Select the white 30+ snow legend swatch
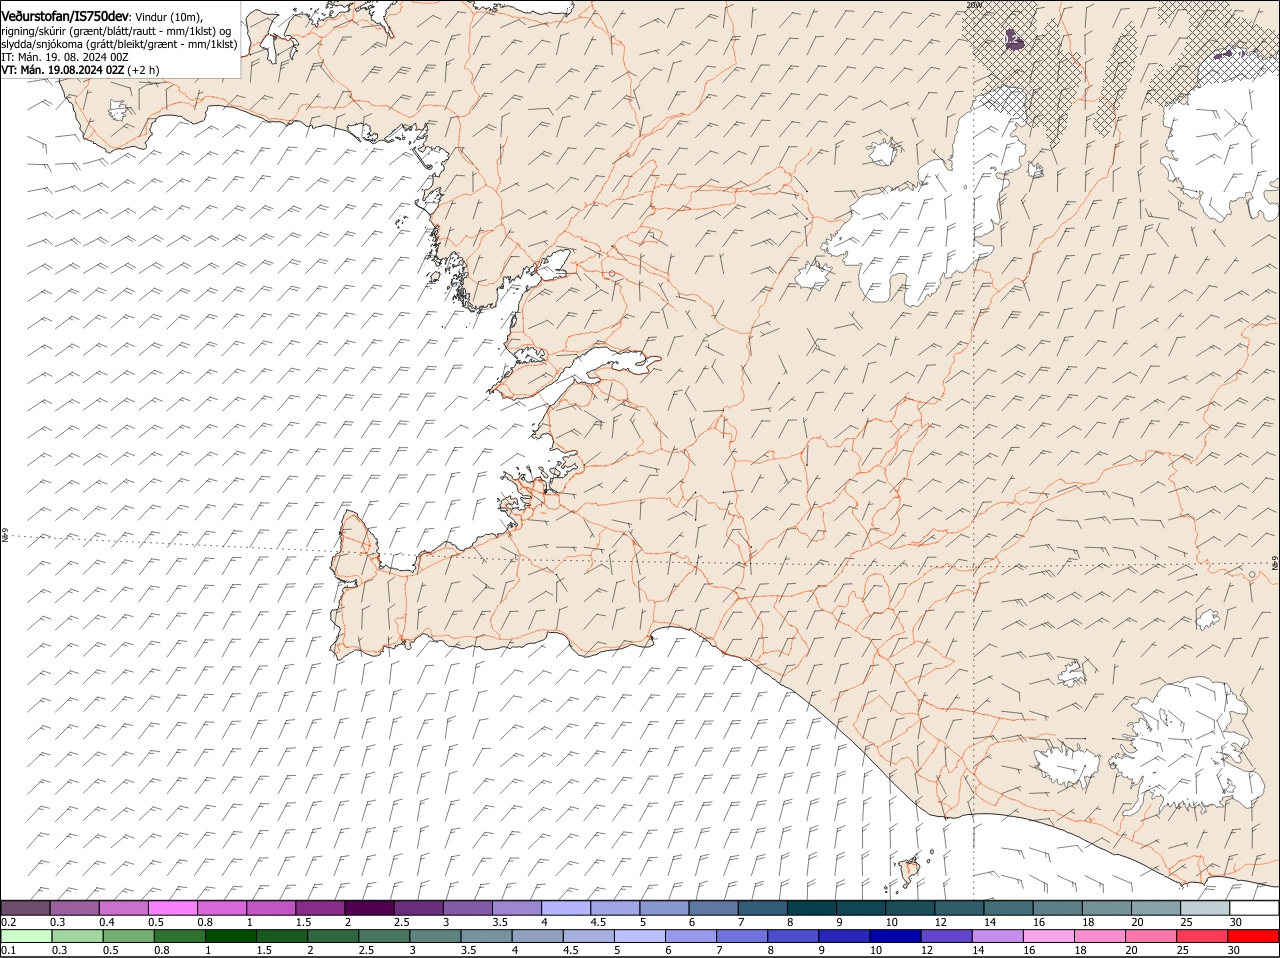 pos(1254,908)
